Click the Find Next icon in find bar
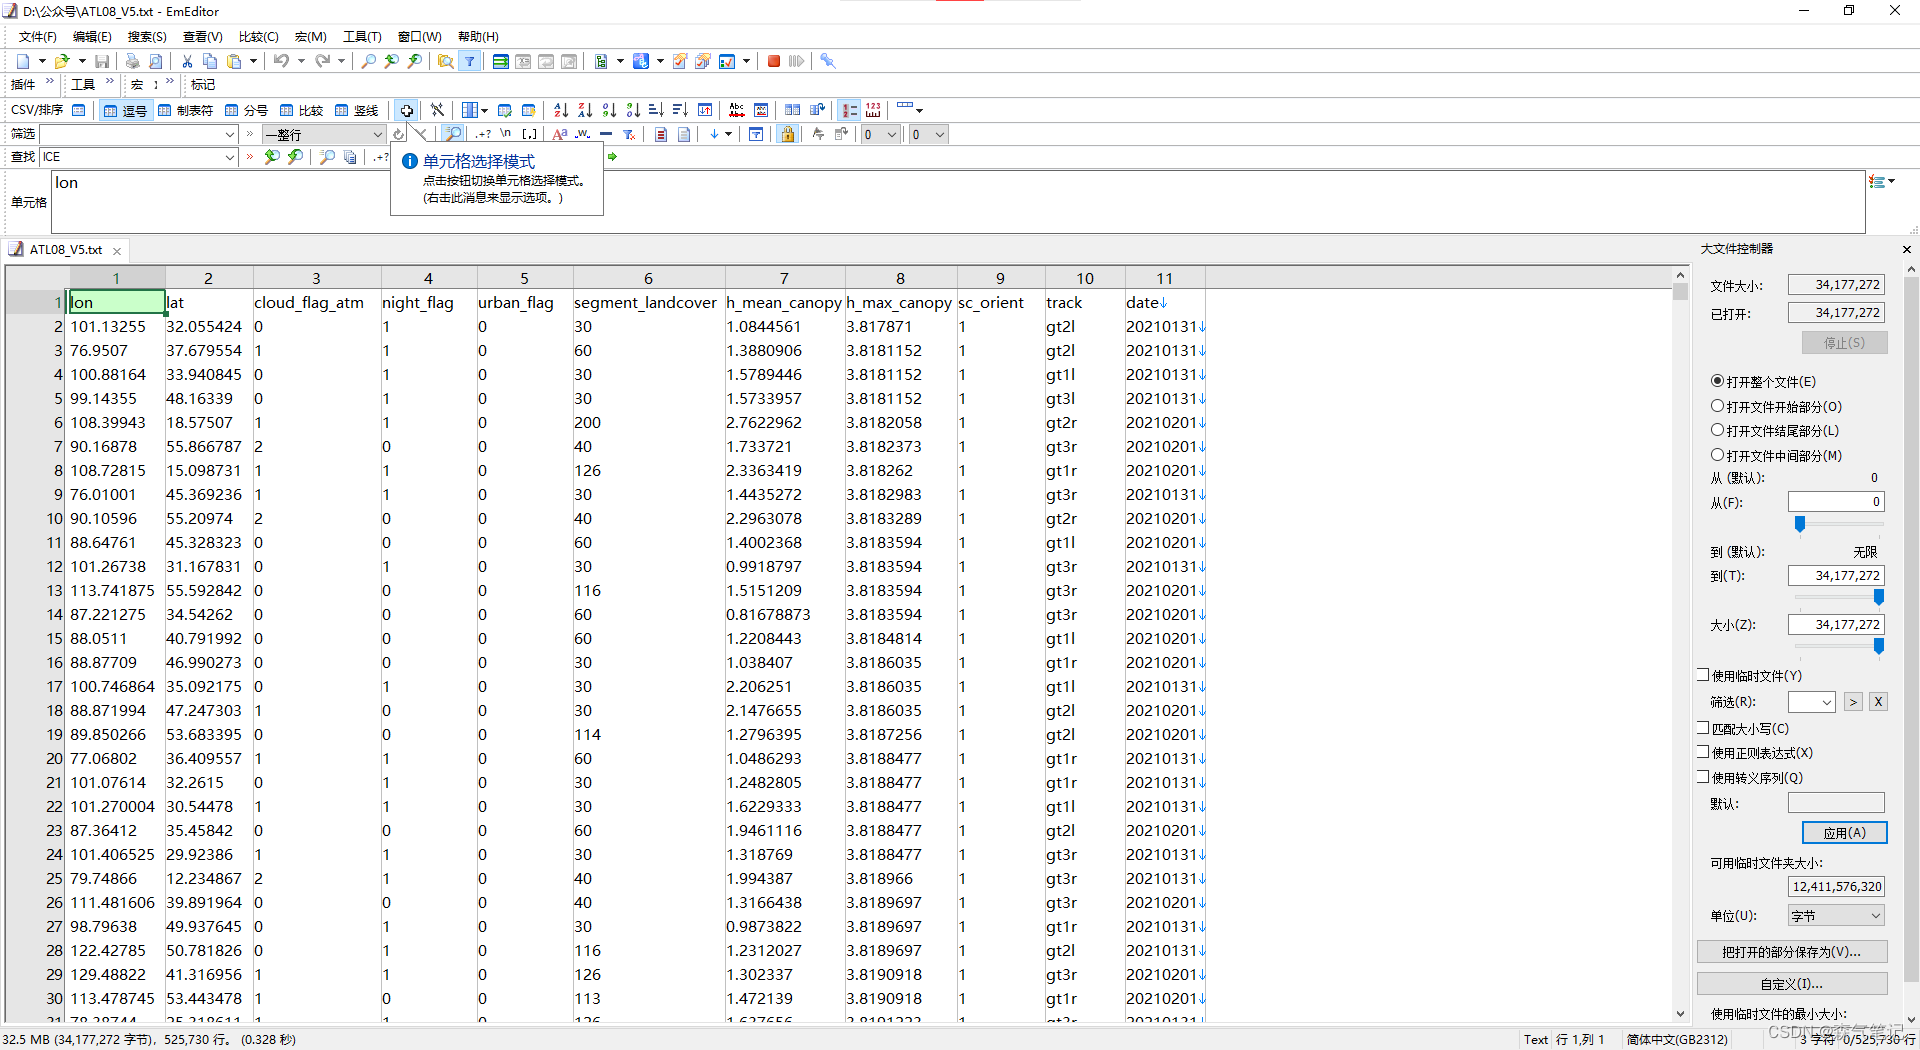 point(295,157)
